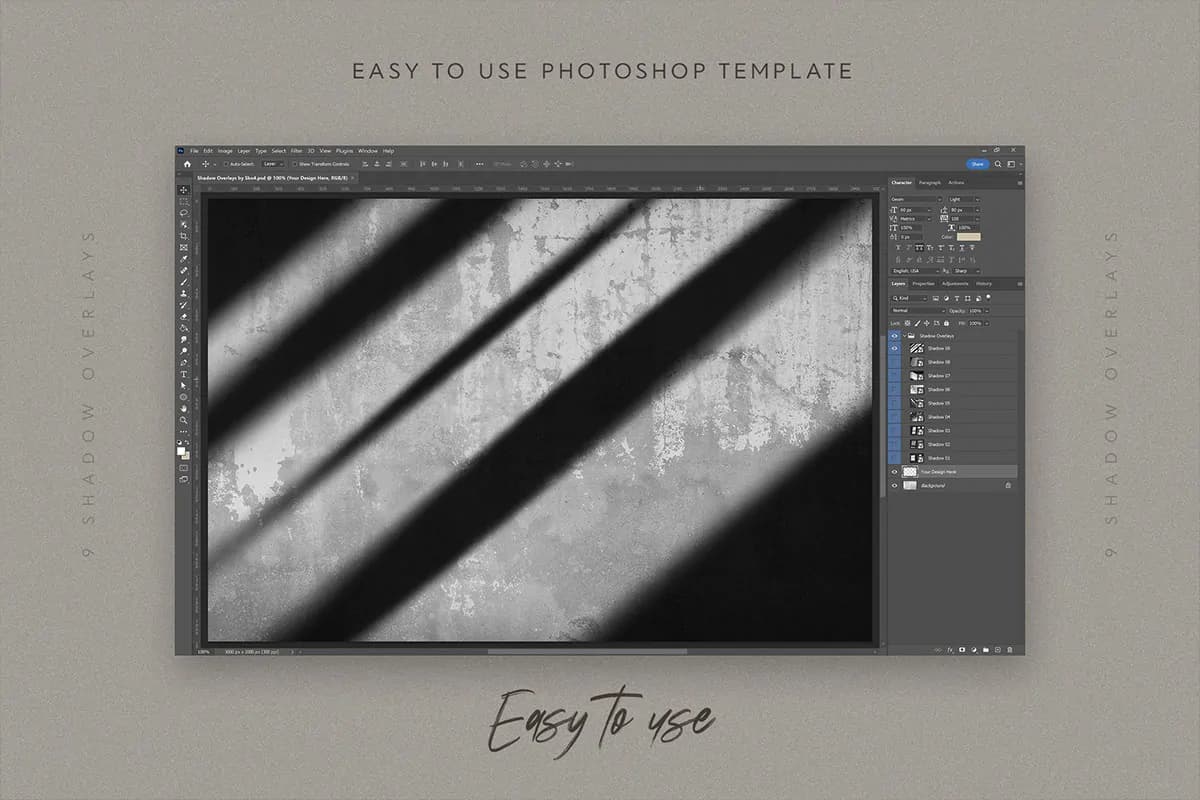1200x800 pixels.
Task: Hide the Background layer
Action: coord(895,485)
